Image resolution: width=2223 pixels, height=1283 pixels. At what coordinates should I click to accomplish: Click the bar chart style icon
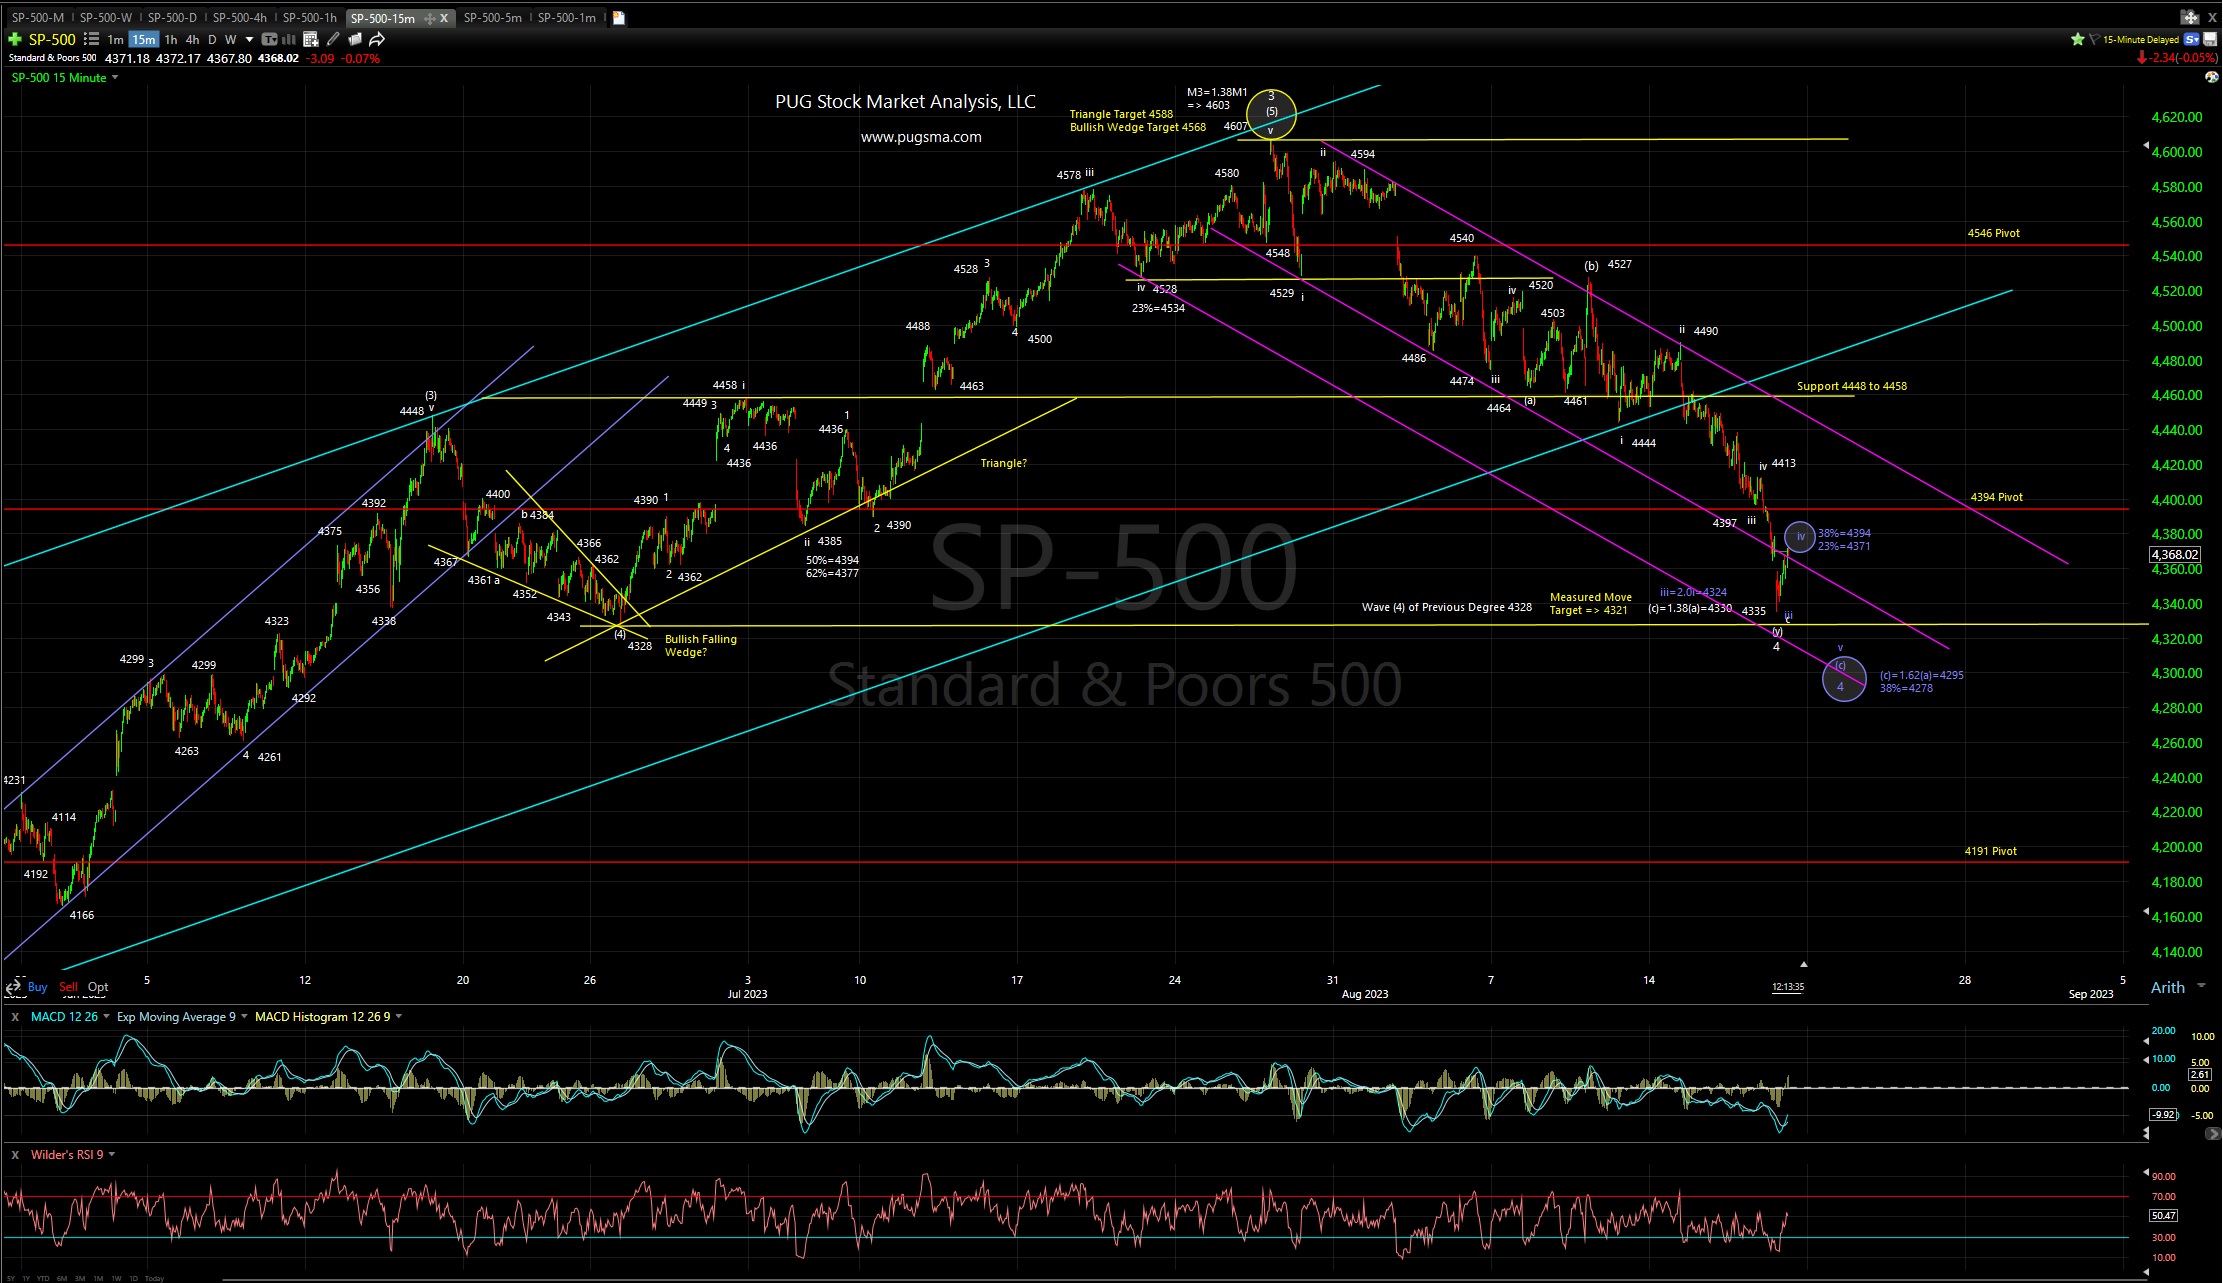(287, 40)
